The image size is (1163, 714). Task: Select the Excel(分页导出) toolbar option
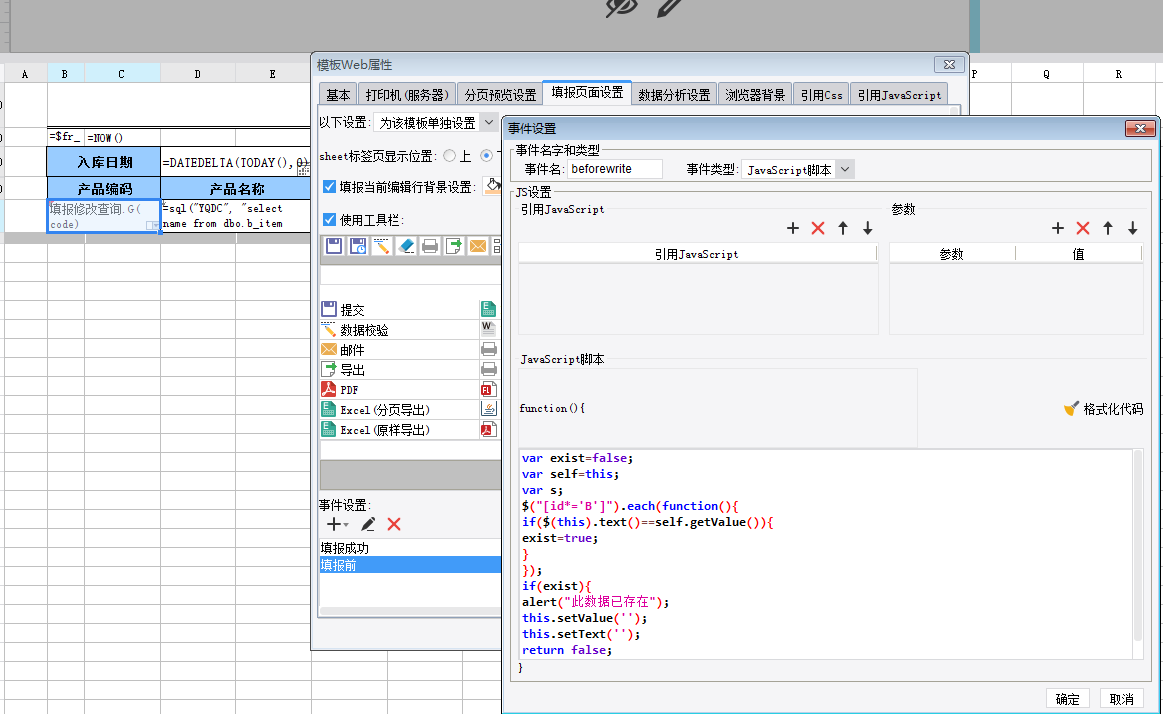point(400,409)
